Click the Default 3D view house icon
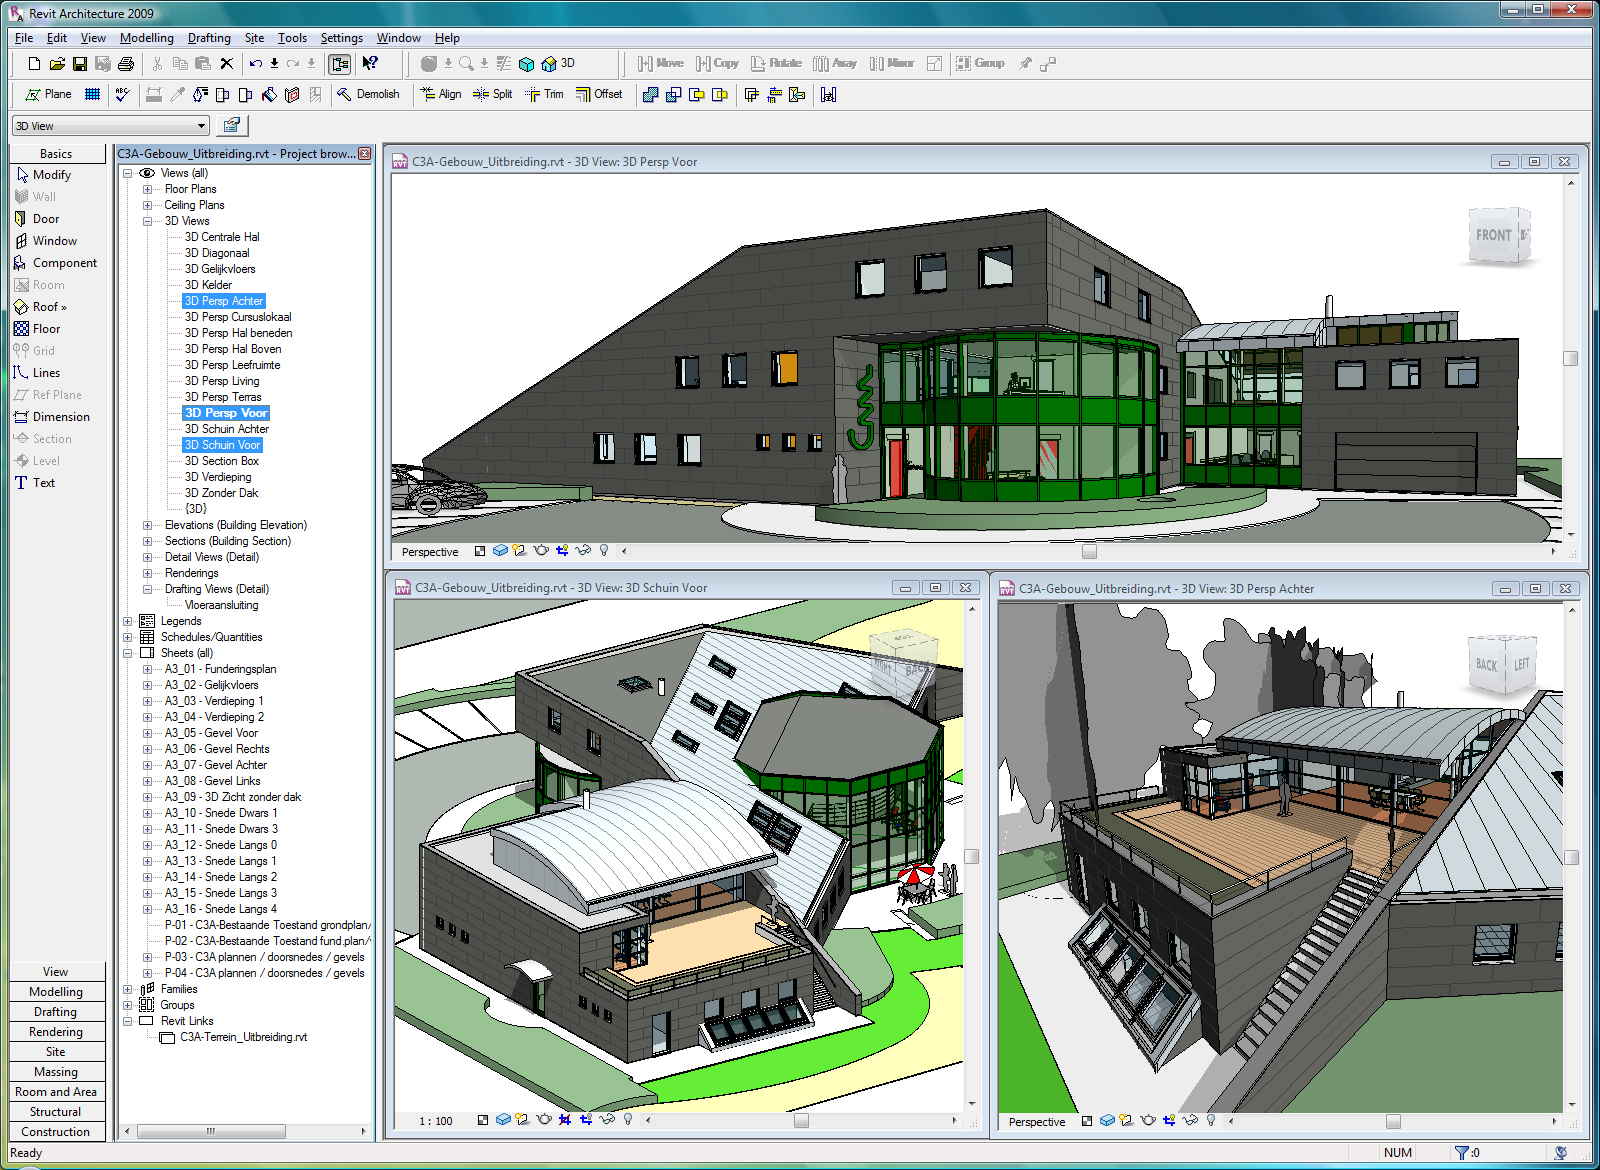The height and width of the screenshot is (1170, 1600). tap(549, 64)
